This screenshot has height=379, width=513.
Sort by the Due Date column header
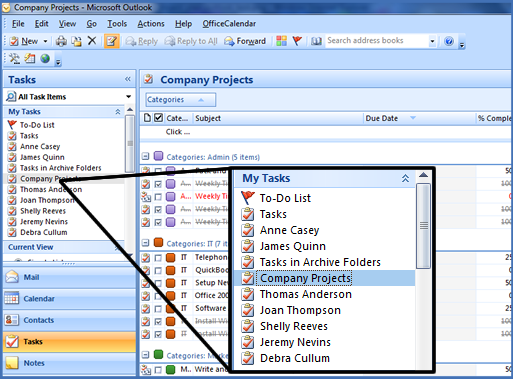coord(419,118)
